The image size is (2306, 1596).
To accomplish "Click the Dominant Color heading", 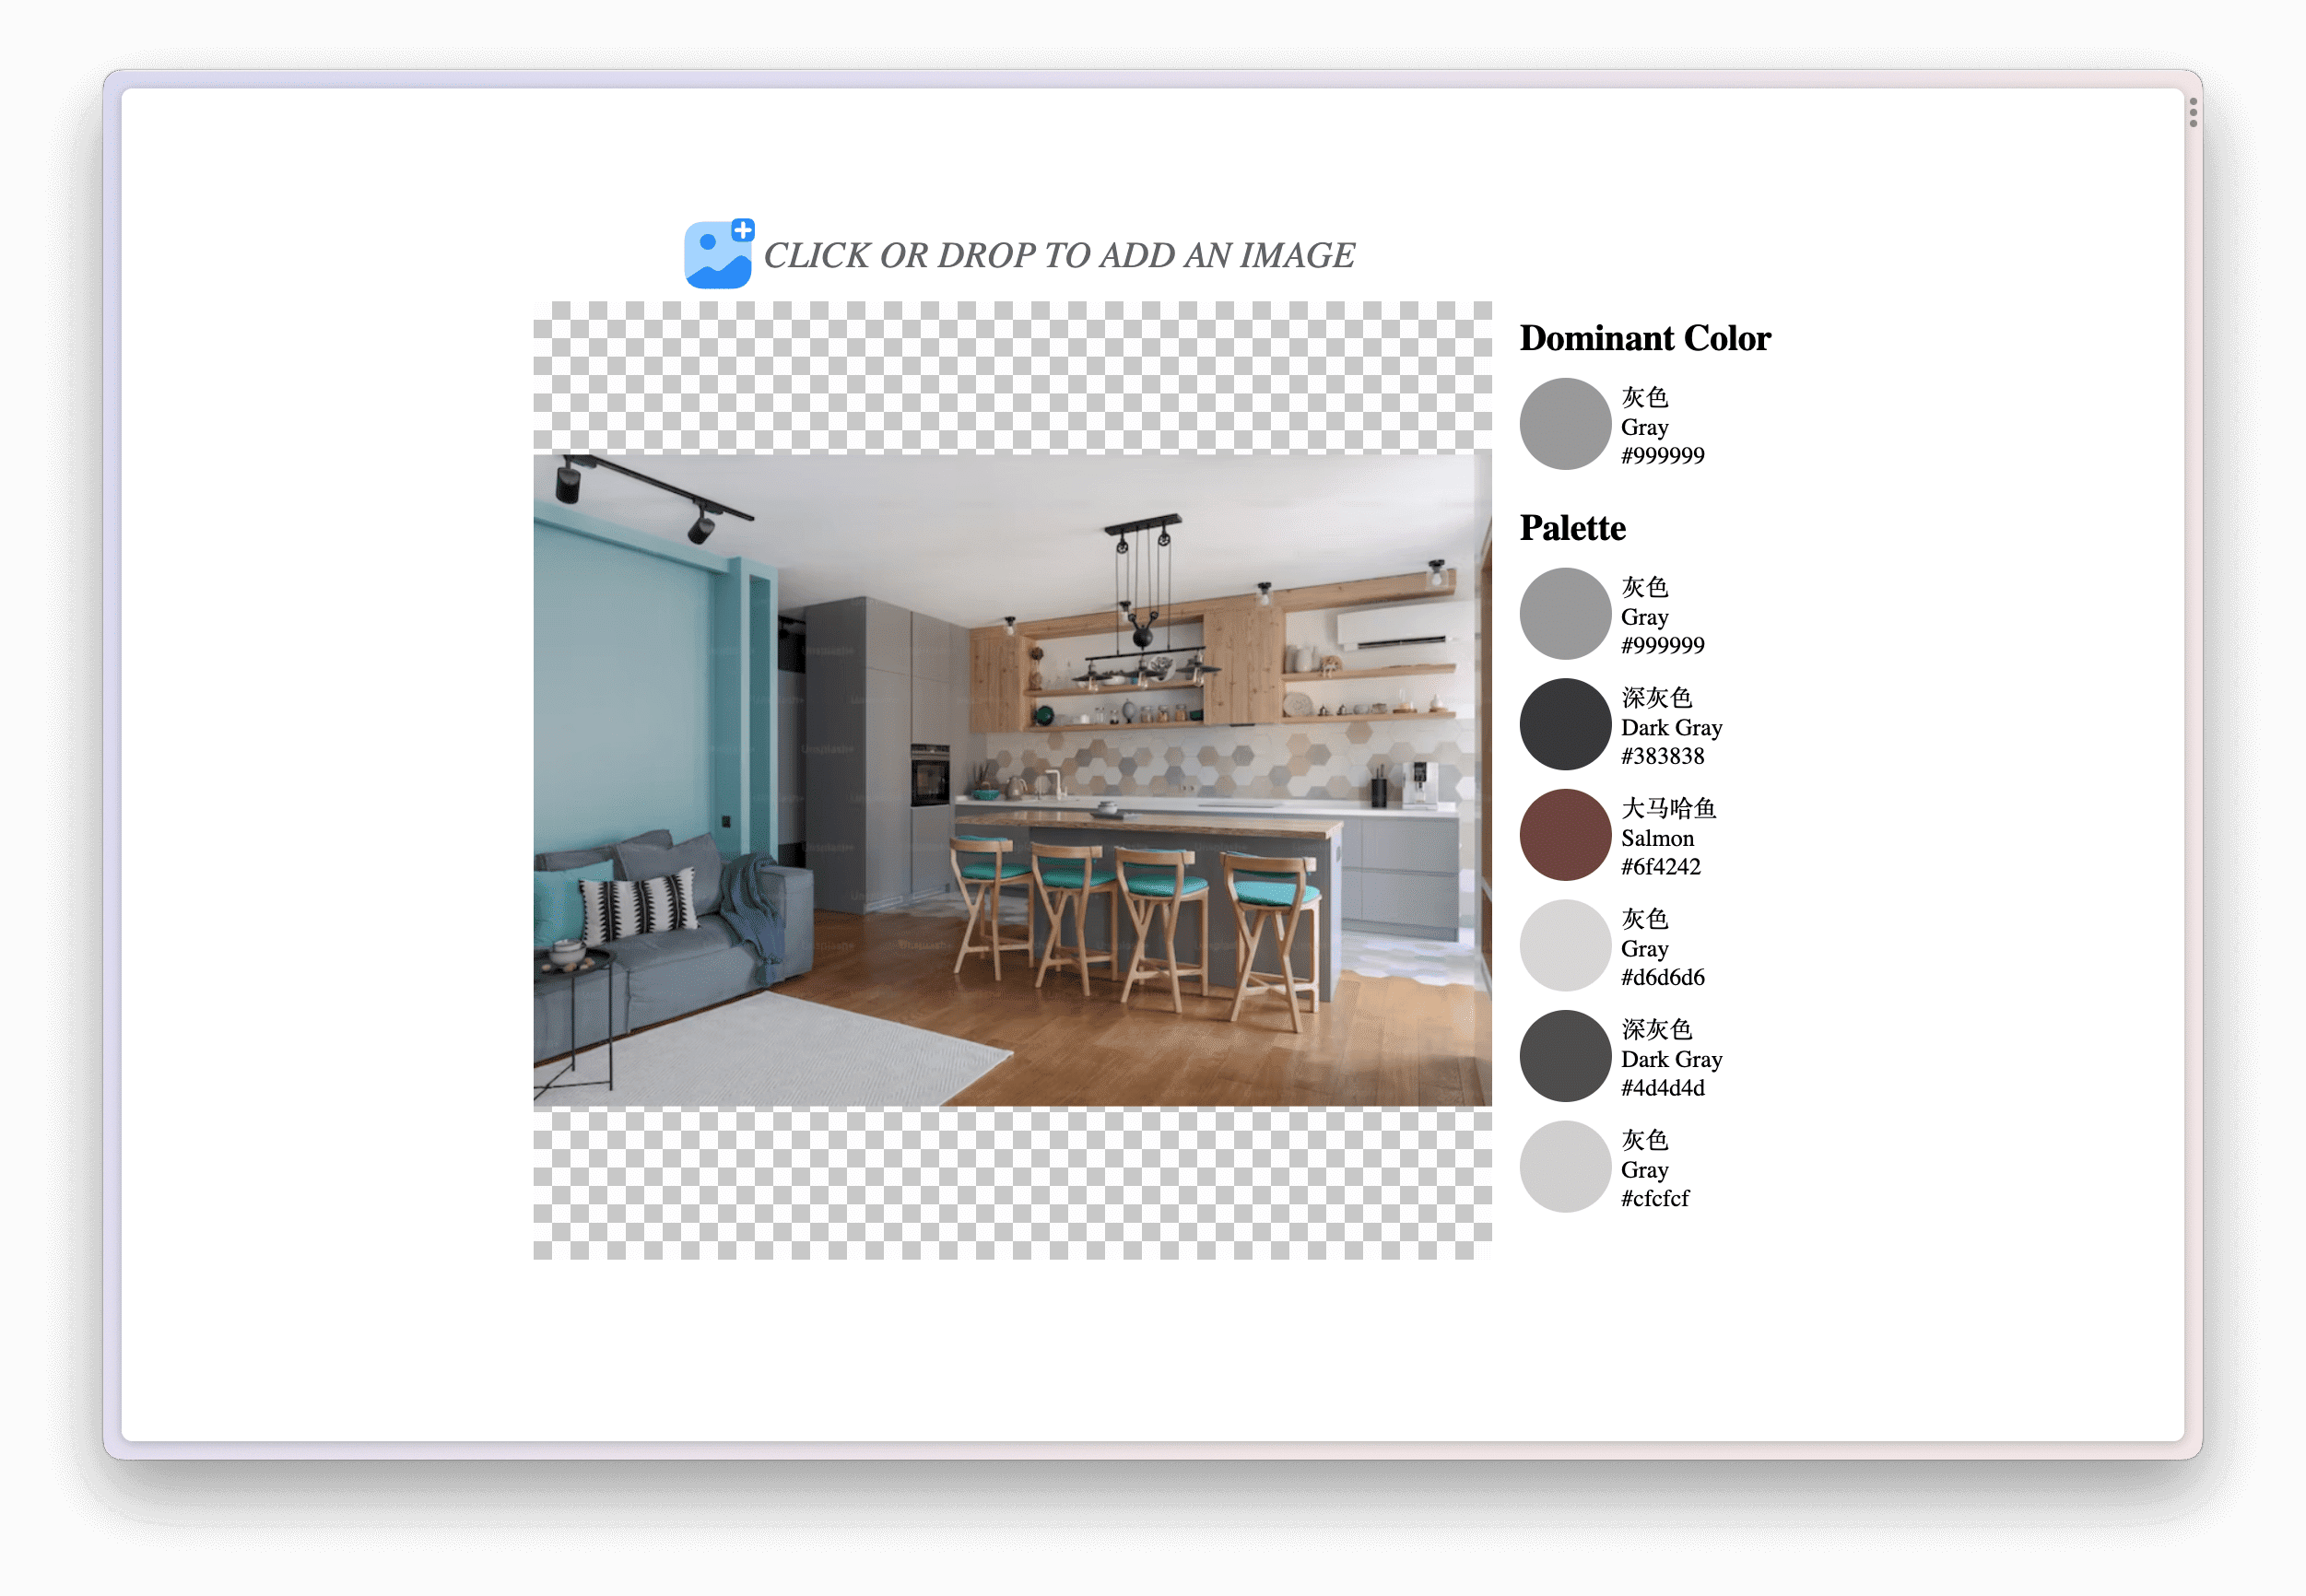I will (x=1644, y=338).
